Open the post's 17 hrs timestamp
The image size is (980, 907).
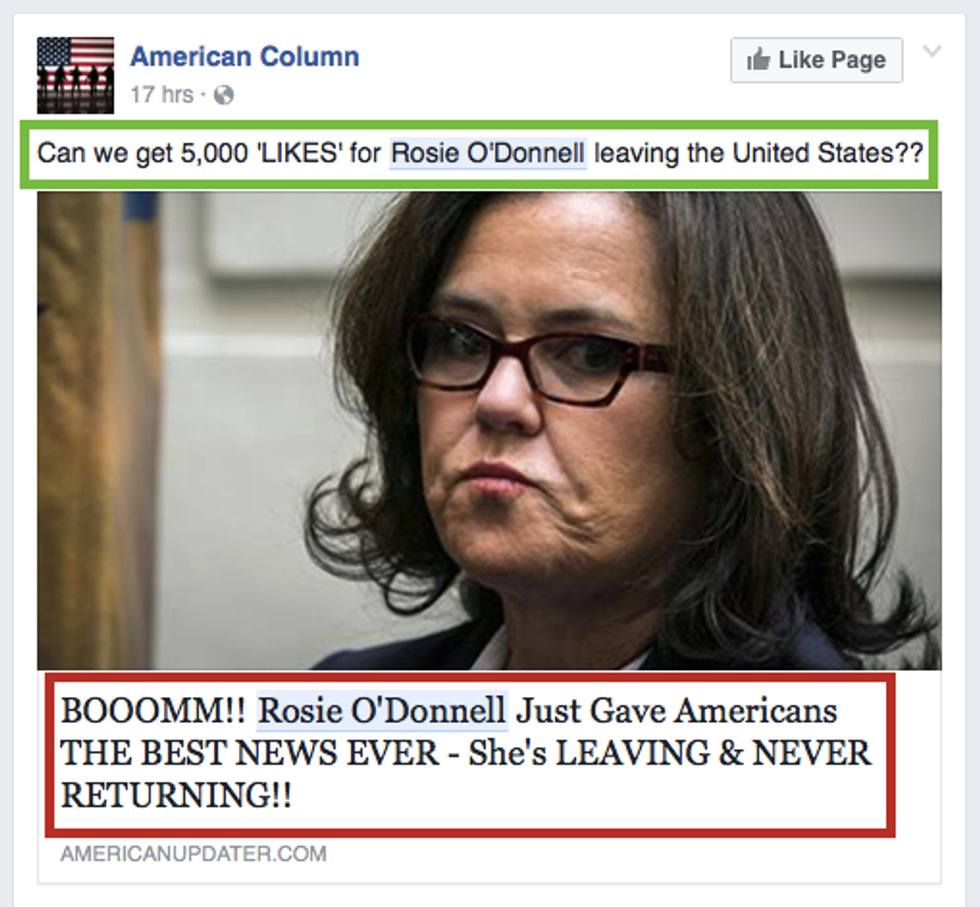pyautogui.click(x=162, y=94)
